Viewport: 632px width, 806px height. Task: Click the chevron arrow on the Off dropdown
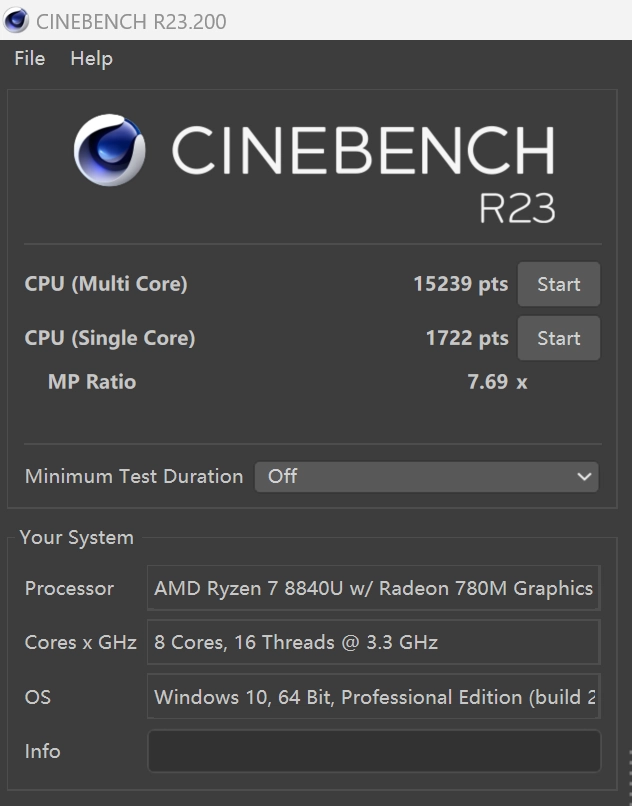tap(584, 477)
